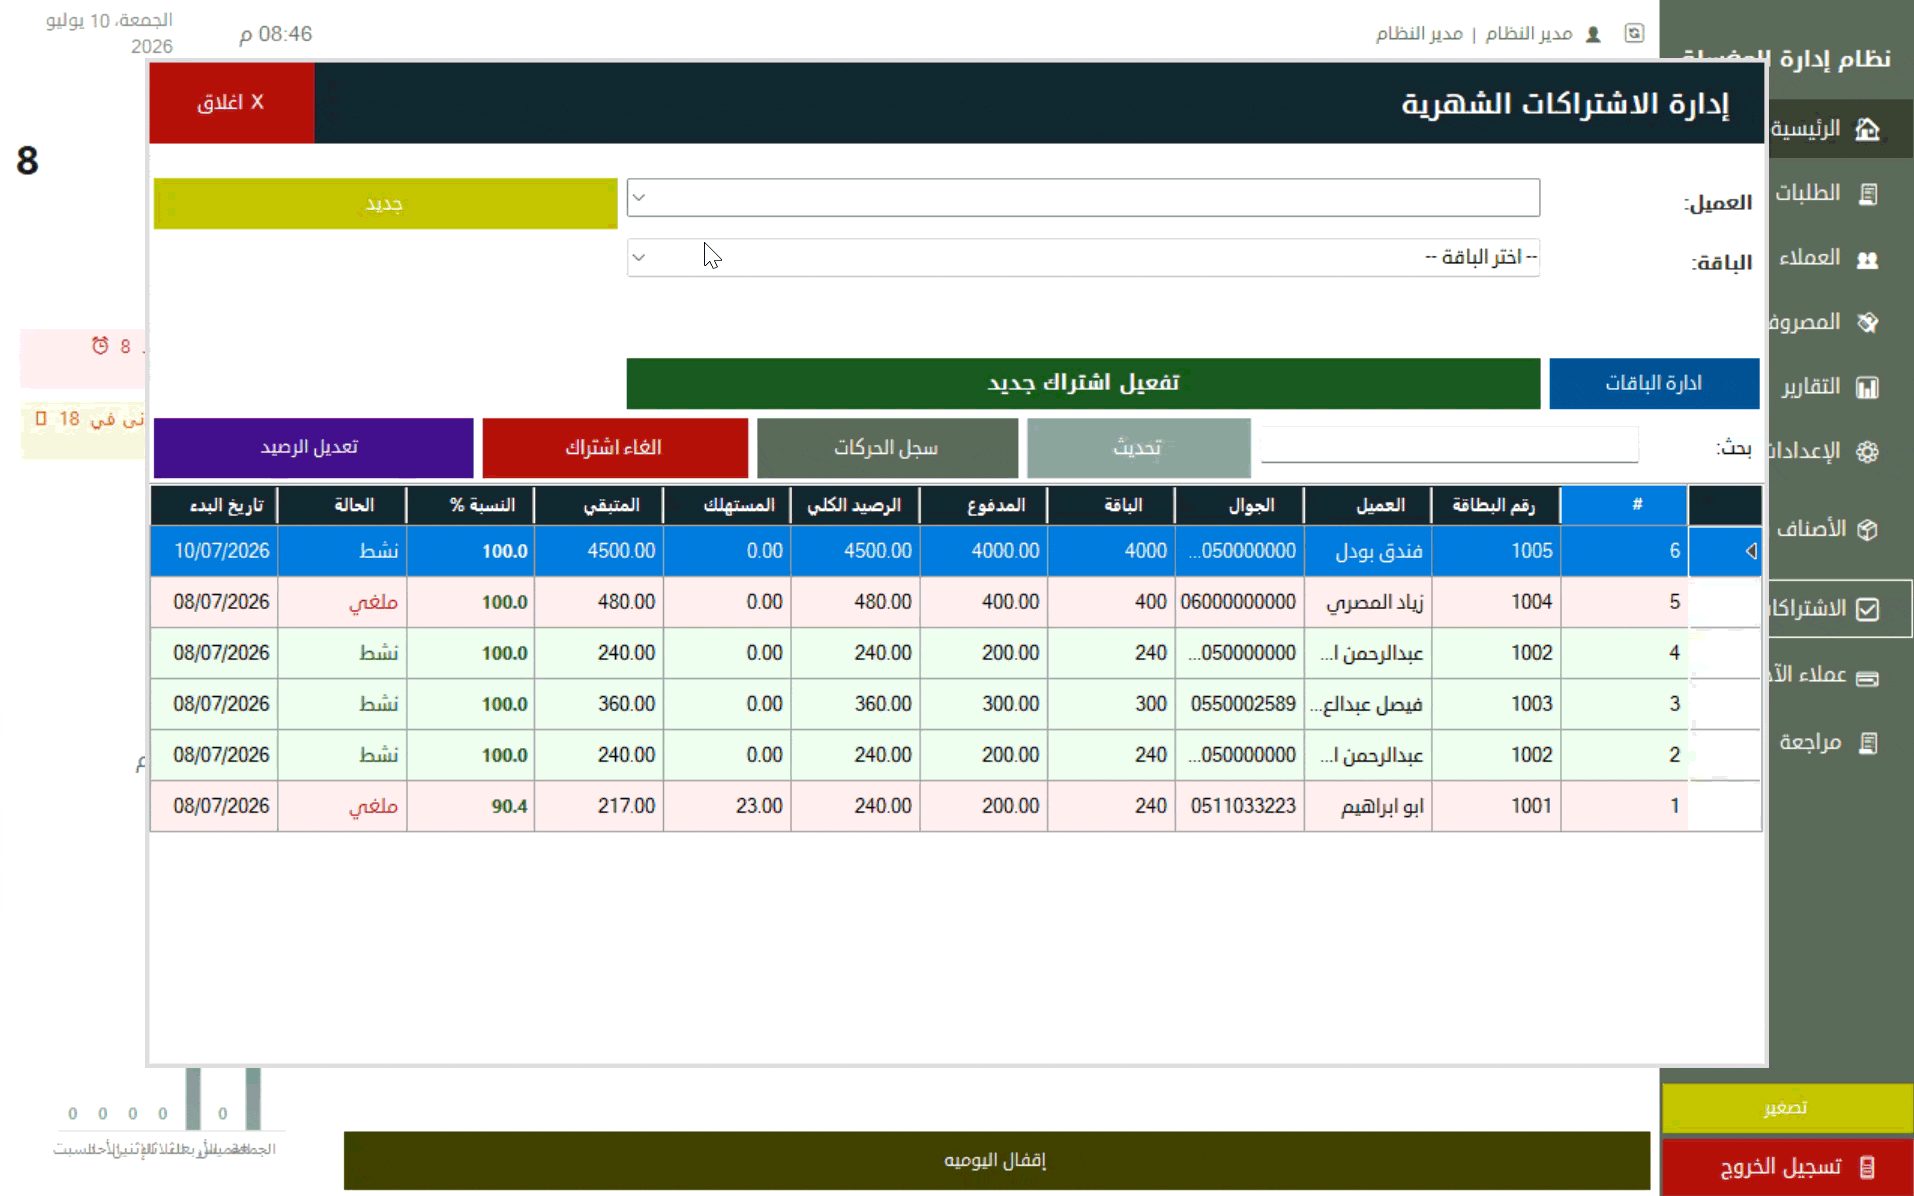Sort by المتبقي column header
1914x1196 pixels.
[x=599, y=505]
